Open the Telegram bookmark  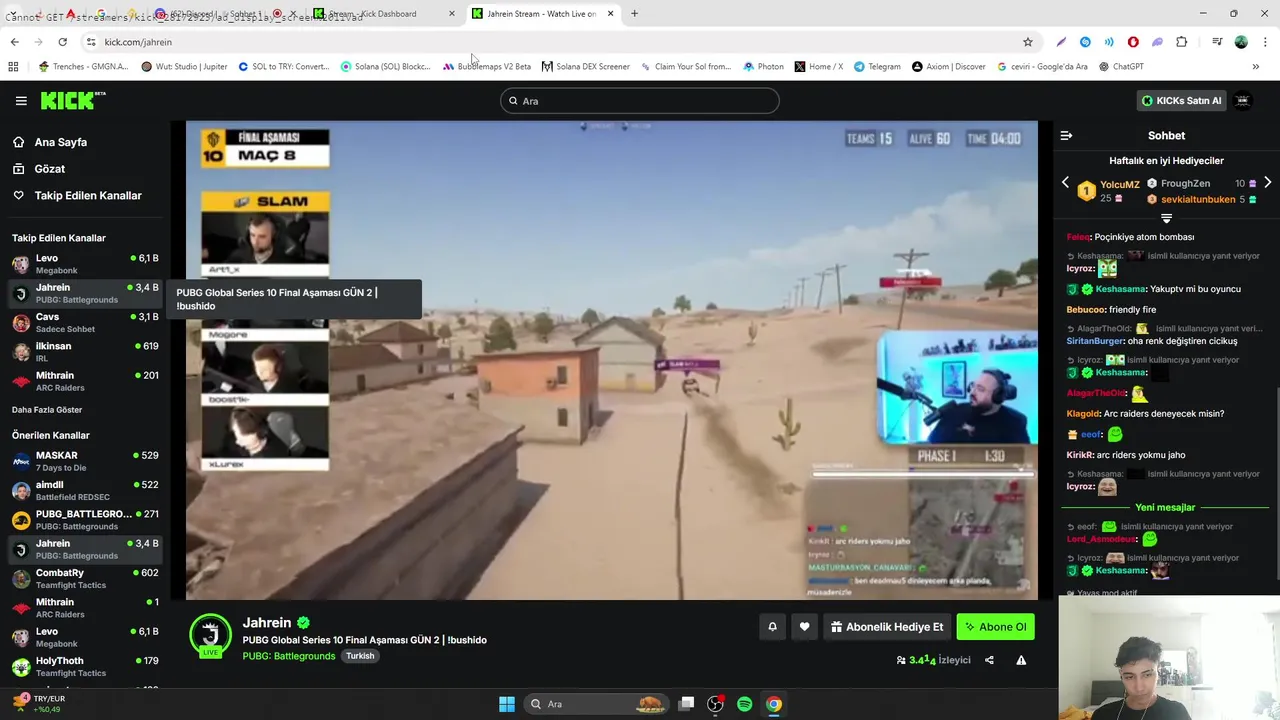[x=876, y=66]
